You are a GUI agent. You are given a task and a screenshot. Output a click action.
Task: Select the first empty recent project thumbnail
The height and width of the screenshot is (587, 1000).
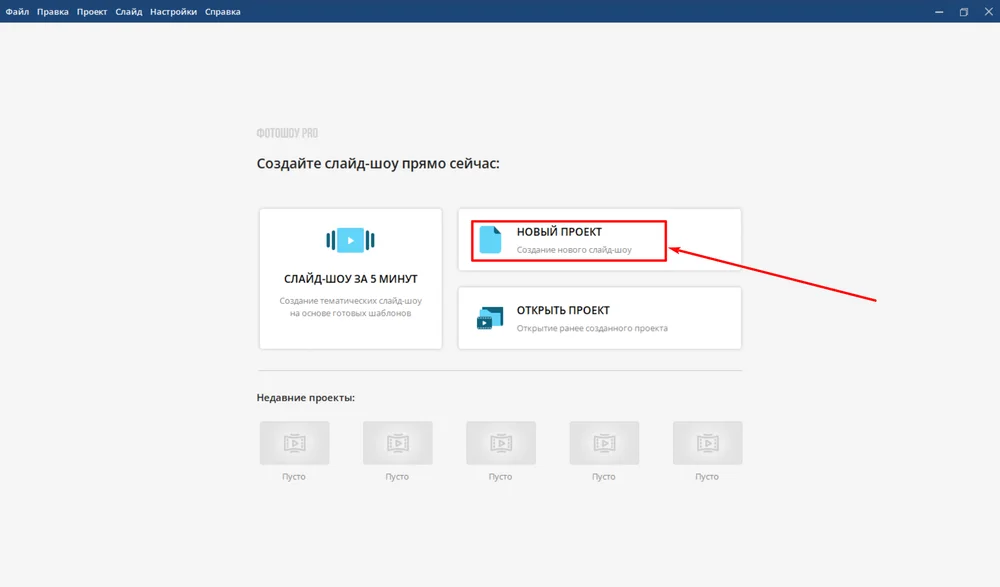294,442
